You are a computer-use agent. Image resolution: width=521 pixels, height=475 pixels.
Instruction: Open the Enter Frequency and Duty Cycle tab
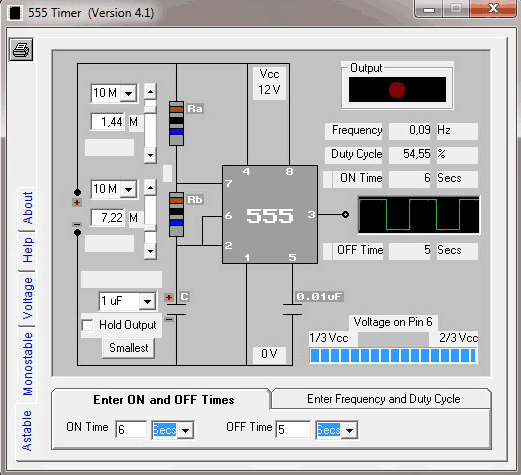[x=383, y=399]
